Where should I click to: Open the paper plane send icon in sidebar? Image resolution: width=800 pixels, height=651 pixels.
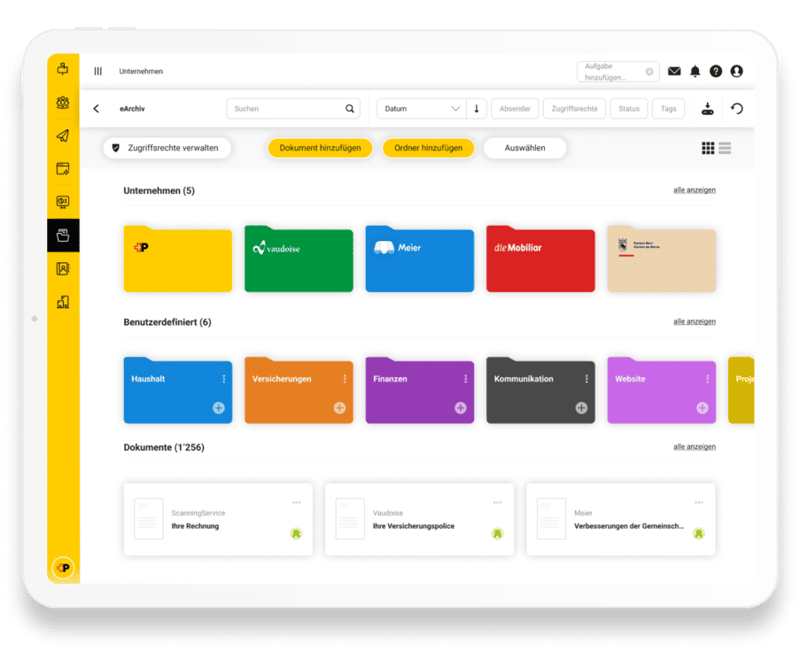(x=63, y=136)
